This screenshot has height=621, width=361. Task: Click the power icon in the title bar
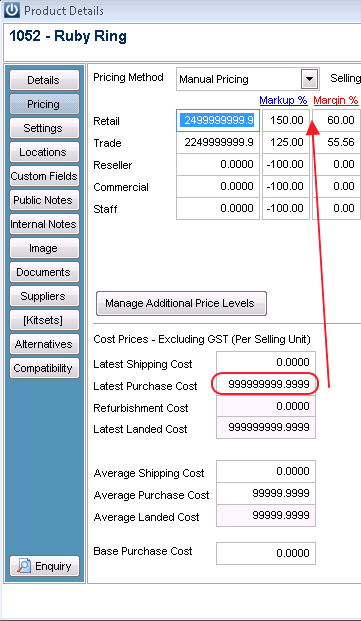pos(12,11)
